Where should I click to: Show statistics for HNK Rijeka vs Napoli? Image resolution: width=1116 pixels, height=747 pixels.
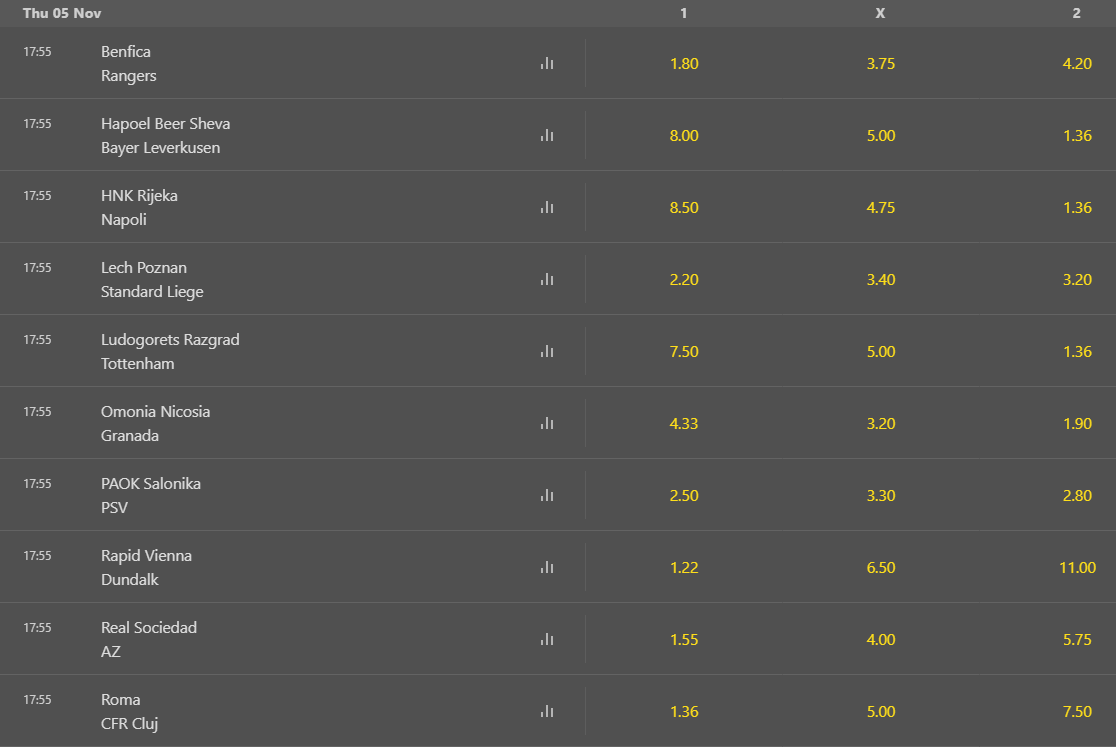pyautogui.click(x=547, y=207)
